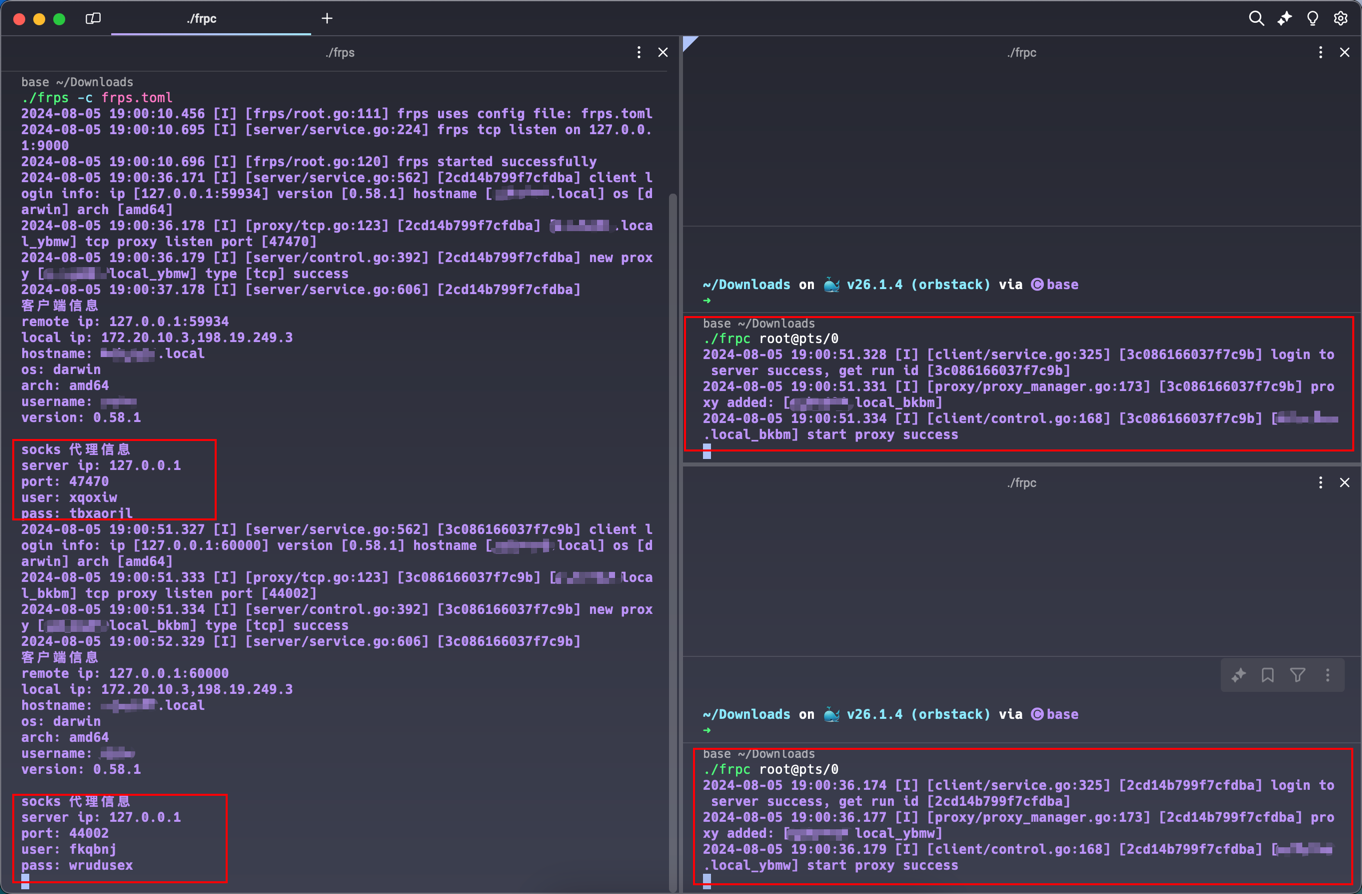The width and height of the screenshot is (1362, 894).
Task: Click the Docker whale icon in bottom ./frpc prompt
Action: [x=832, y=715]
